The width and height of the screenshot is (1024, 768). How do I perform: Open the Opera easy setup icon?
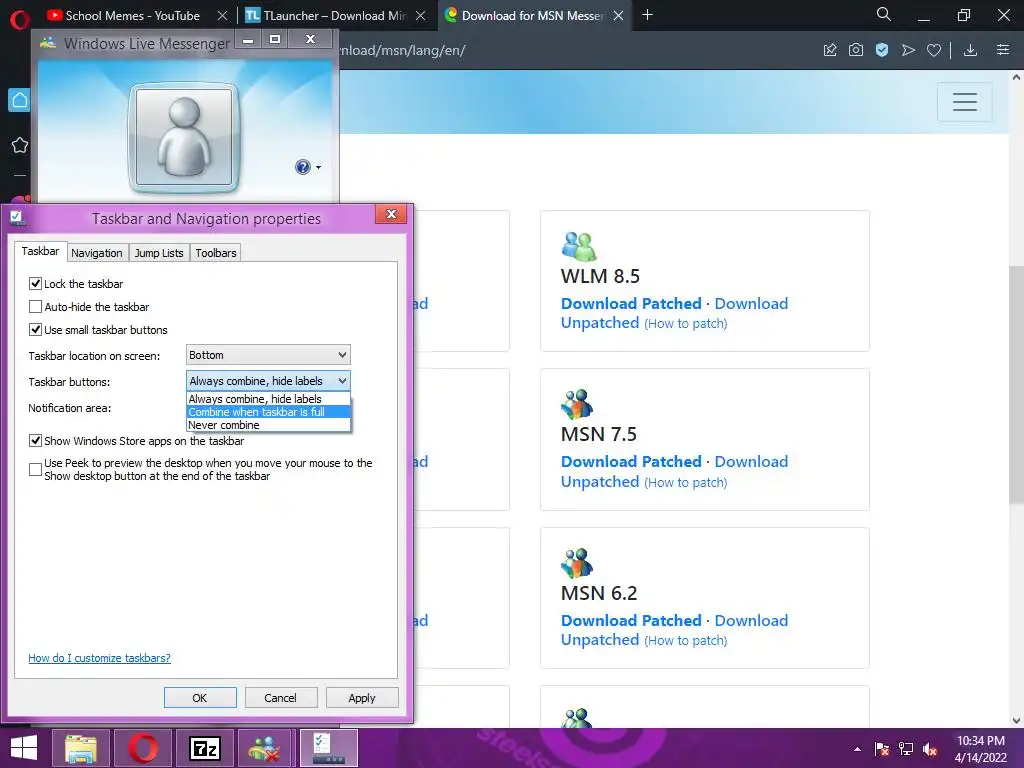pos(1003,50)
